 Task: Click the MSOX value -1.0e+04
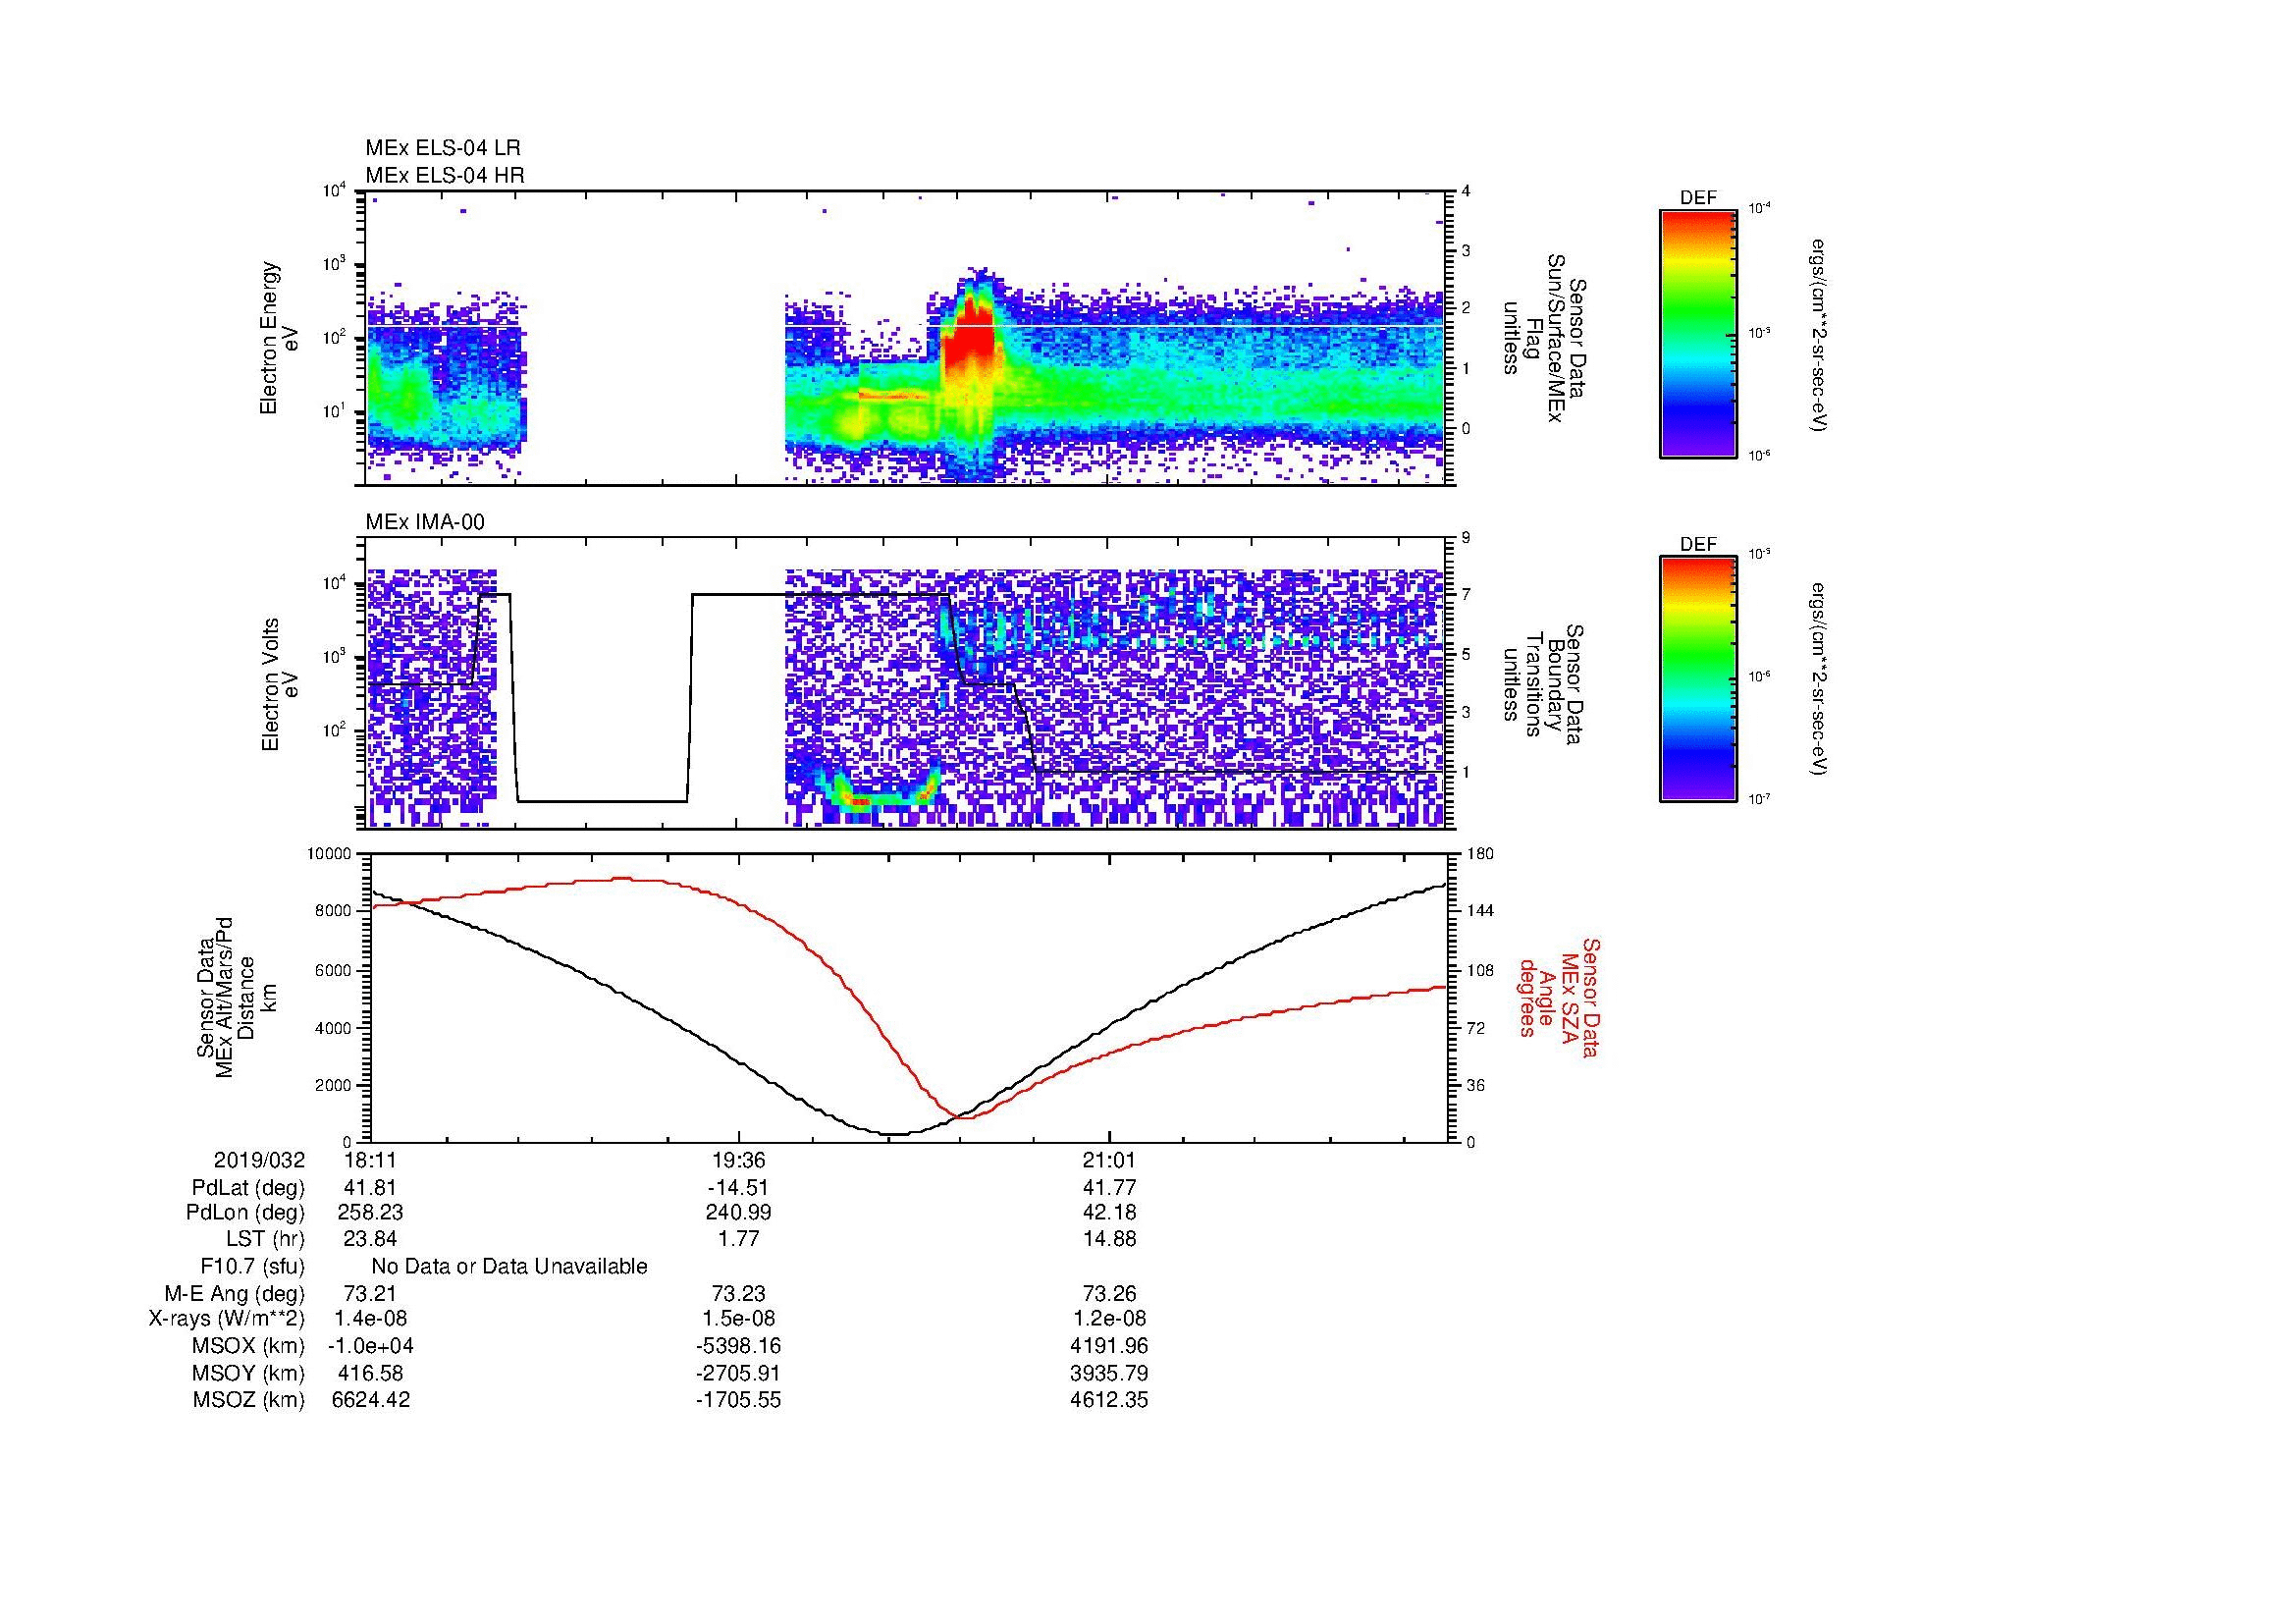coord(370,1346)
